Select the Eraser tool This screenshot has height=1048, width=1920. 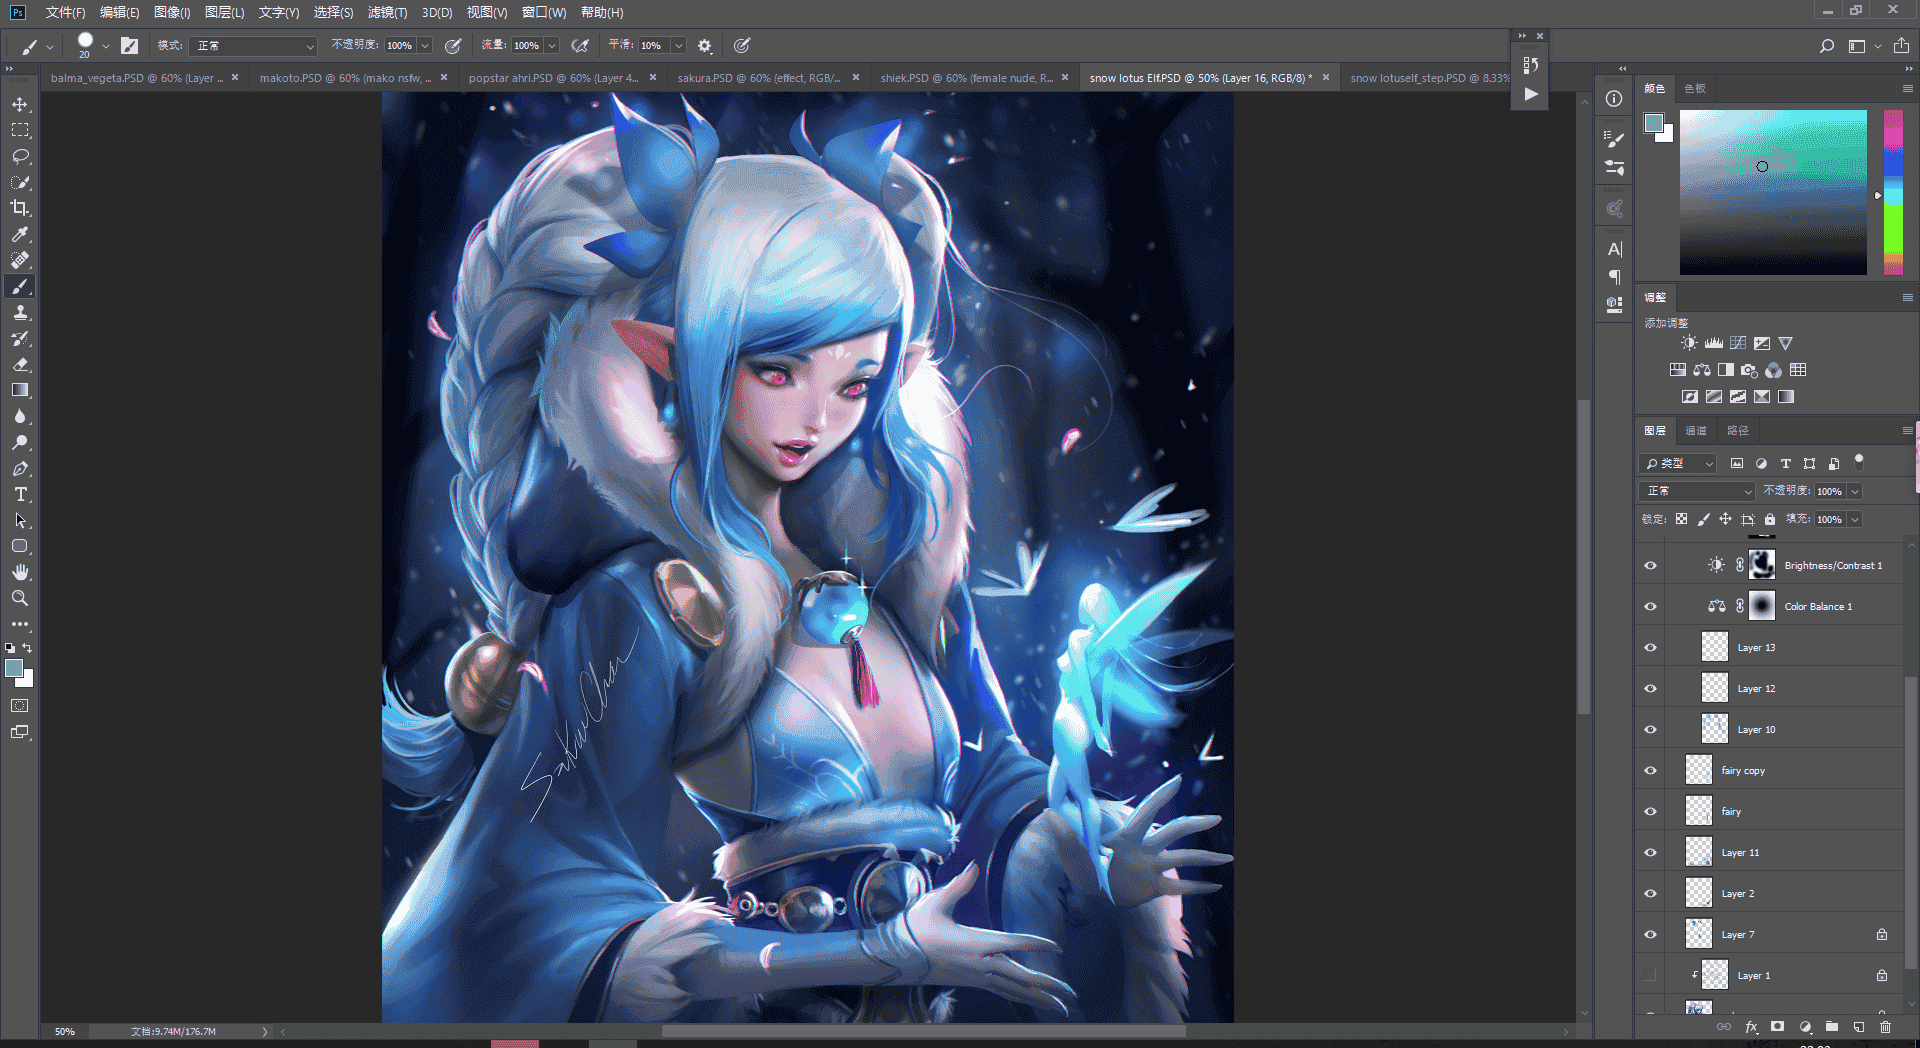20,364
